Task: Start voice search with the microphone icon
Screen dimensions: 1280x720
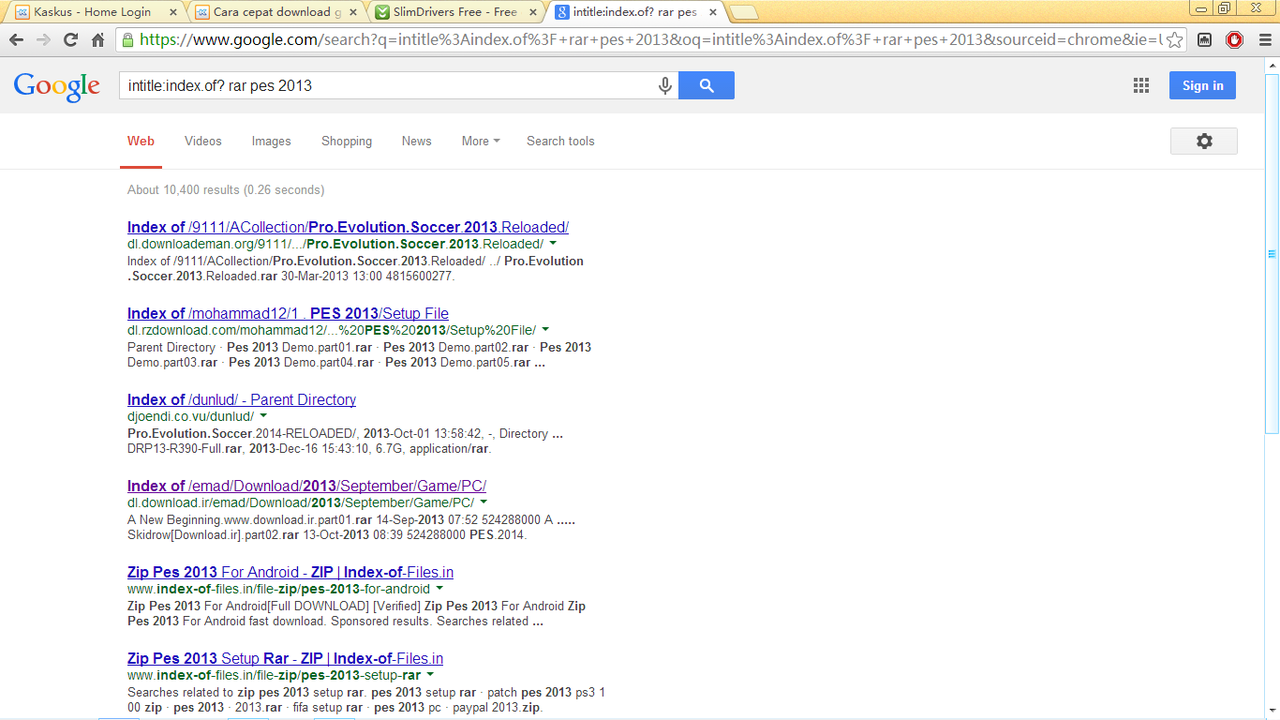Action: pos(665,86)
